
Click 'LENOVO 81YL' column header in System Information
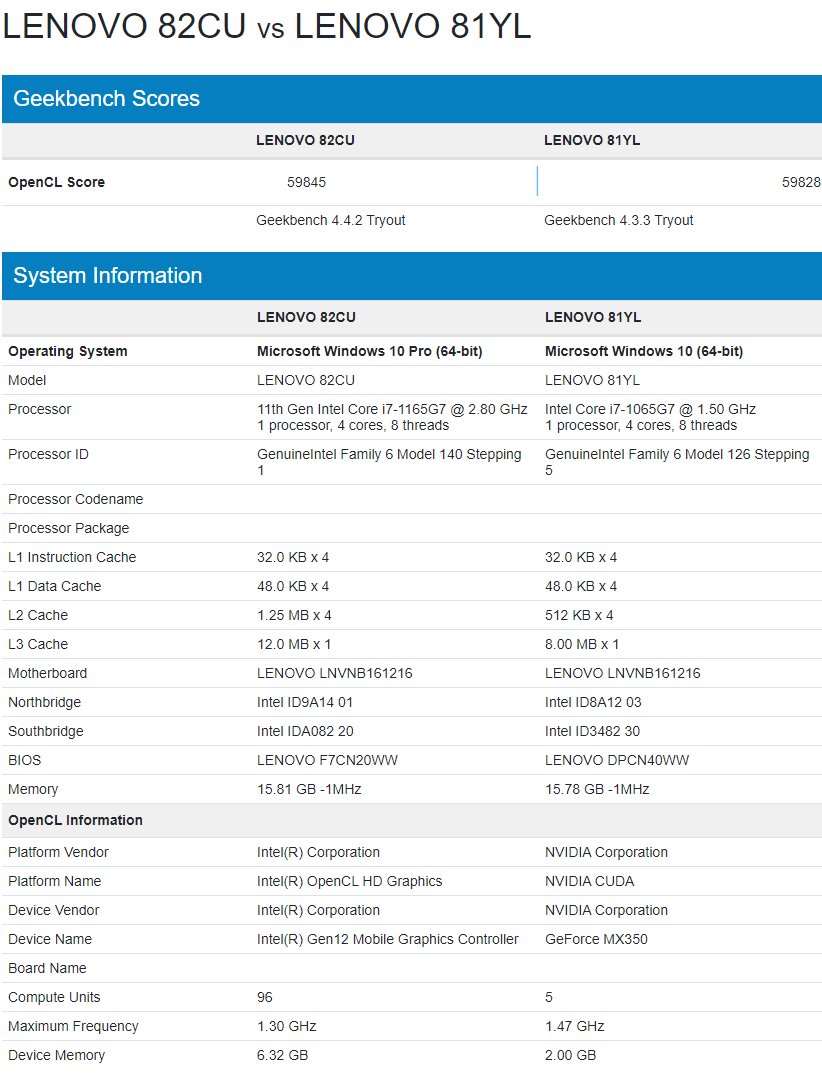(593, 317)
